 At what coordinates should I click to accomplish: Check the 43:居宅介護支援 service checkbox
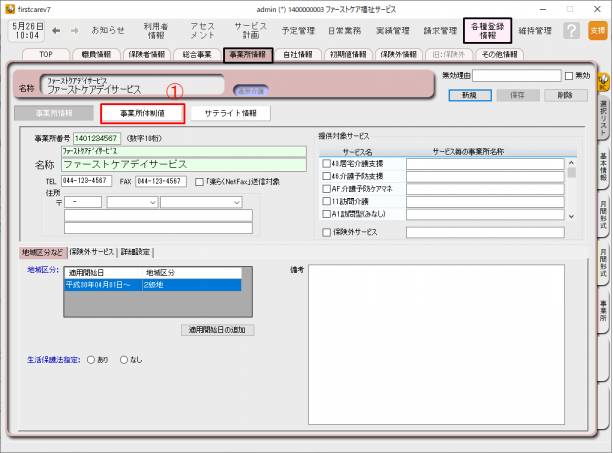pyautogui.click(x=326, y=163)
